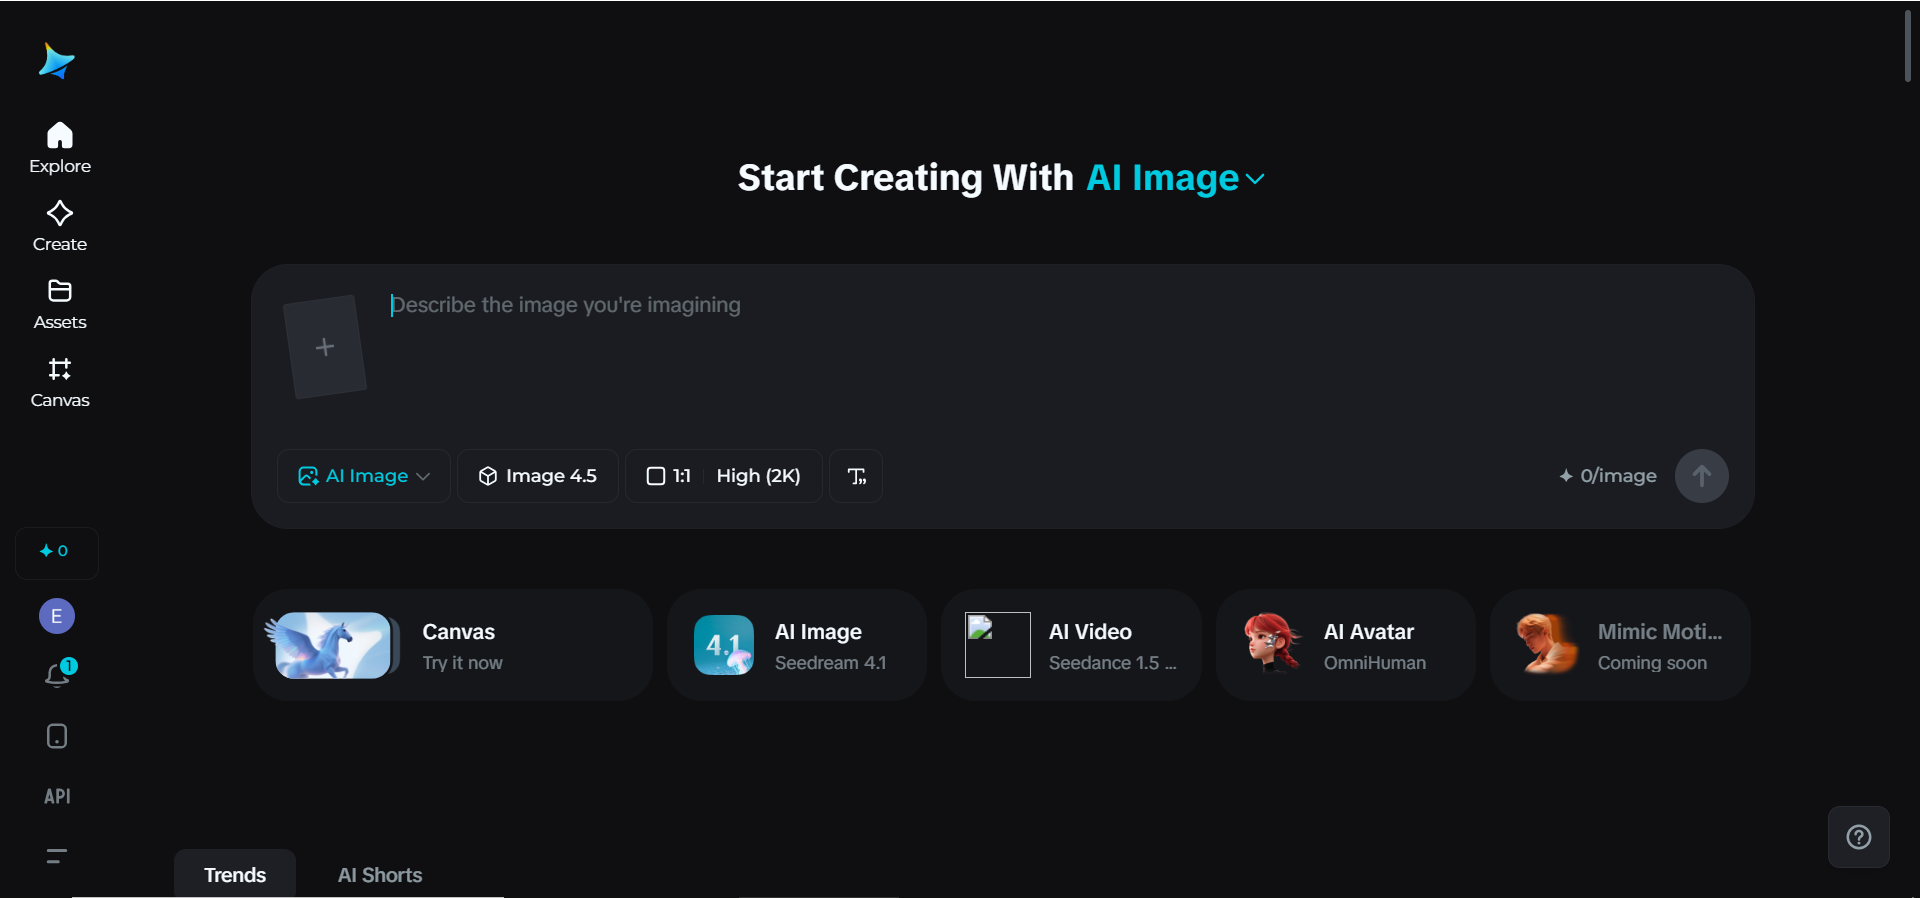Open the AI Avatar OmniHuman card

[1346, 645]
